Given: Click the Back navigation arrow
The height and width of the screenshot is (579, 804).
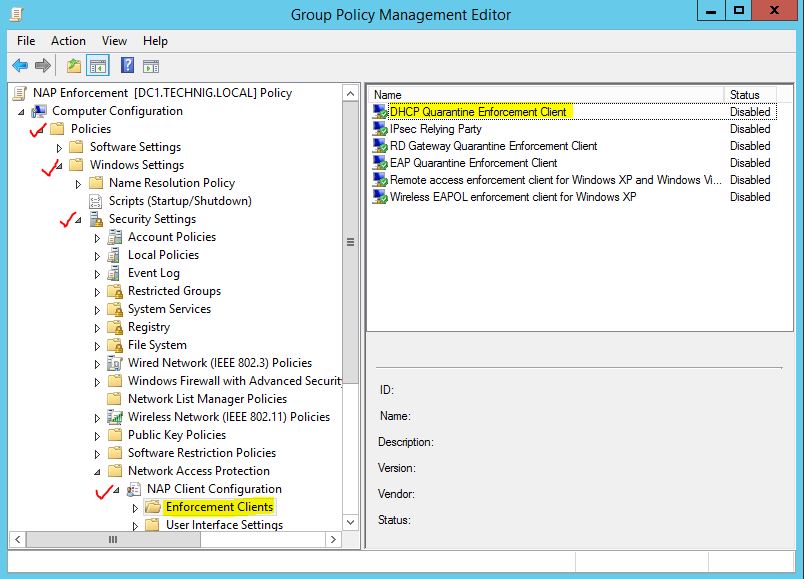Looking at the screenshot, I should (x=22, y=65).
